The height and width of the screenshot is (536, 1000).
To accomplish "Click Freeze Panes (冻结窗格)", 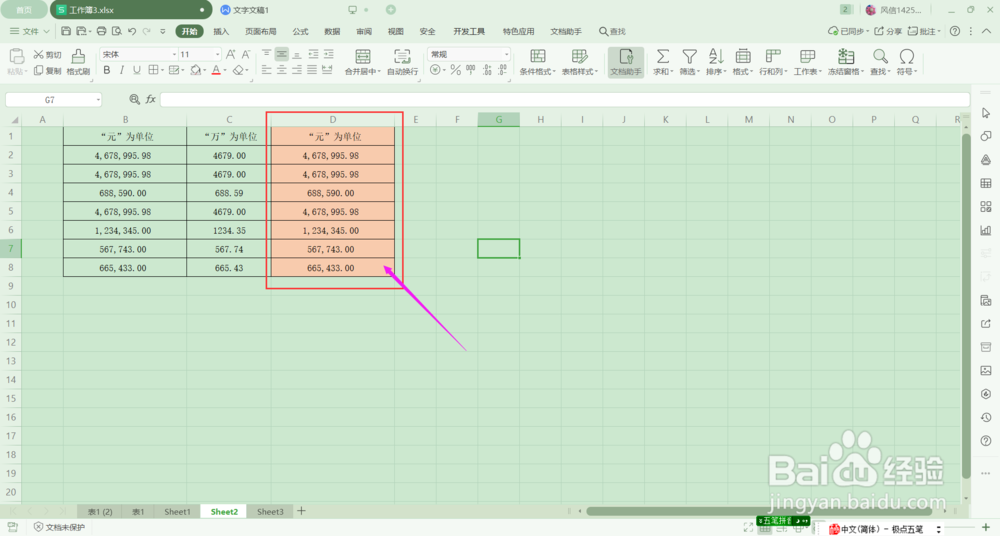I will click(846, 62).
